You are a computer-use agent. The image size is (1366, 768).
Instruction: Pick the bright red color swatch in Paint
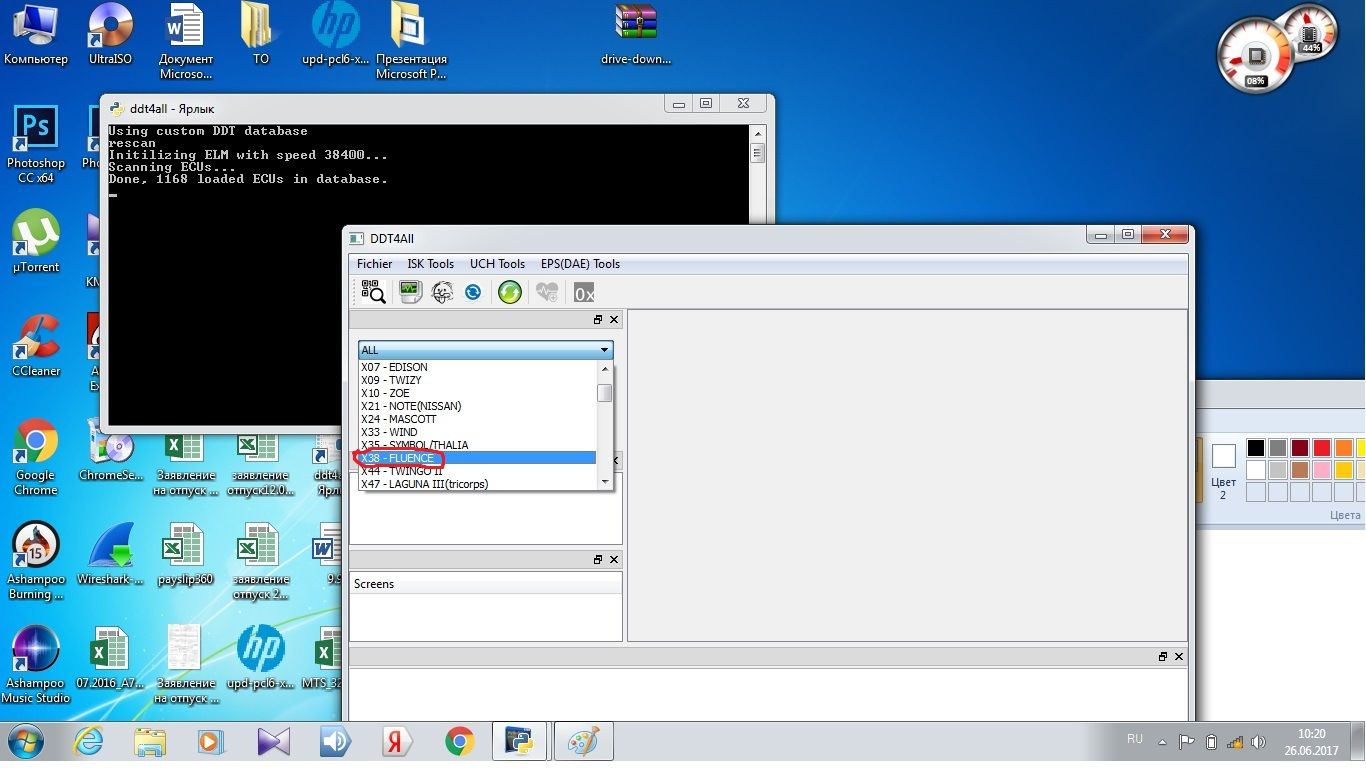click(1322, 448)
